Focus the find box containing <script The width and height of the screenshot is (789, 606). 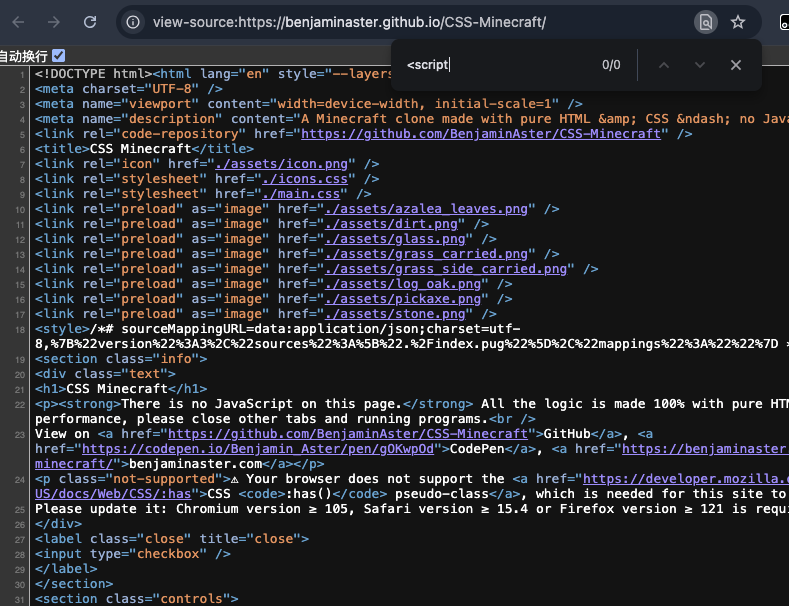498,65
